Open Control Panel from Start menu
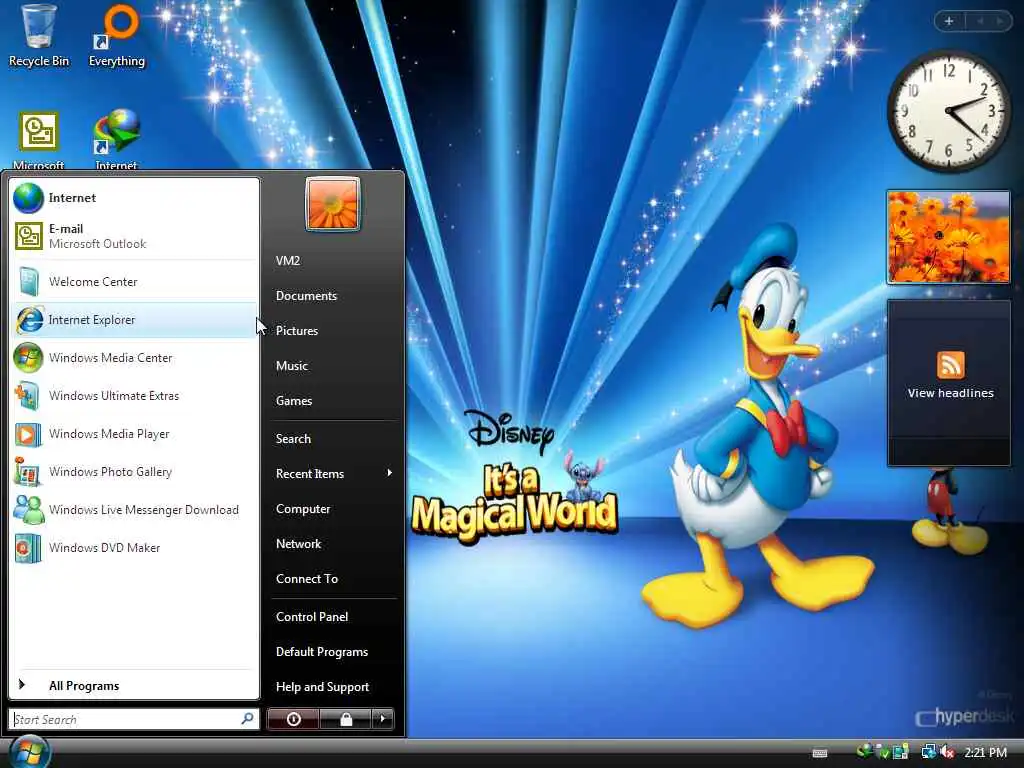Image resolution: width=1024 pixels, height=768 pixels. coord(312,616)
